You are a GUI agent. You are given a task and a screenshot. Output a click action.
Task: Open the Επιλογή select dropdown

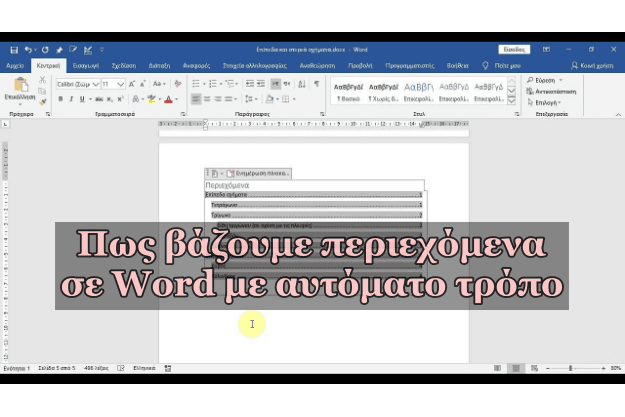(544, 103)
